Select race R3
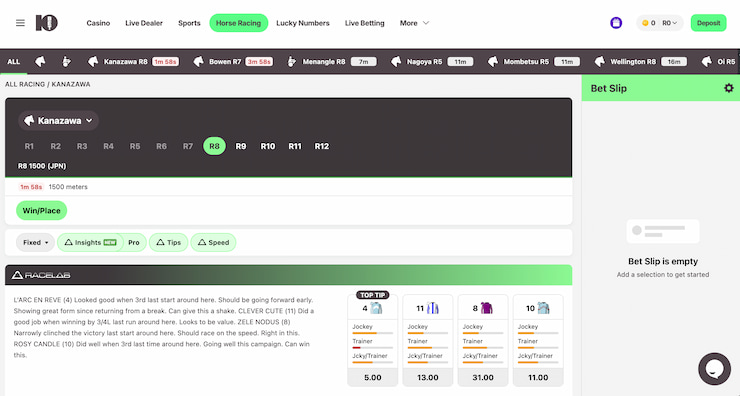 point(82,146)
